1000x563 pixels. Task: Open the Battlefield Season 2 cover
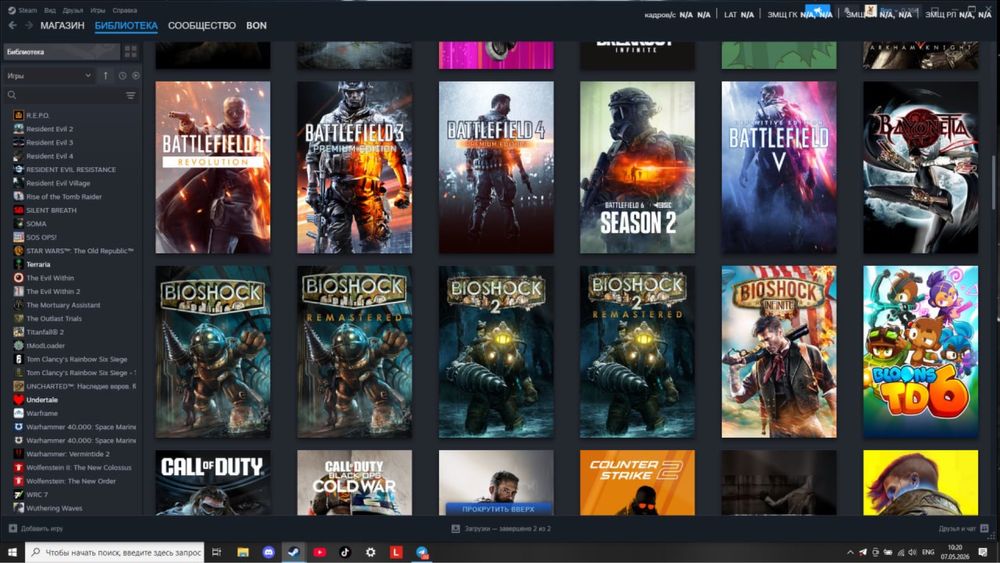[x=637, y=167]
